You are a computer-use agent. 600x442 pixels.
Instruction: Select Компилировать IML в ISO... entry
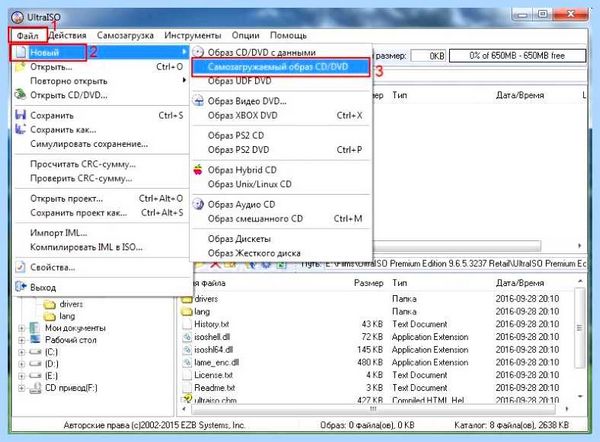(101, 247)
